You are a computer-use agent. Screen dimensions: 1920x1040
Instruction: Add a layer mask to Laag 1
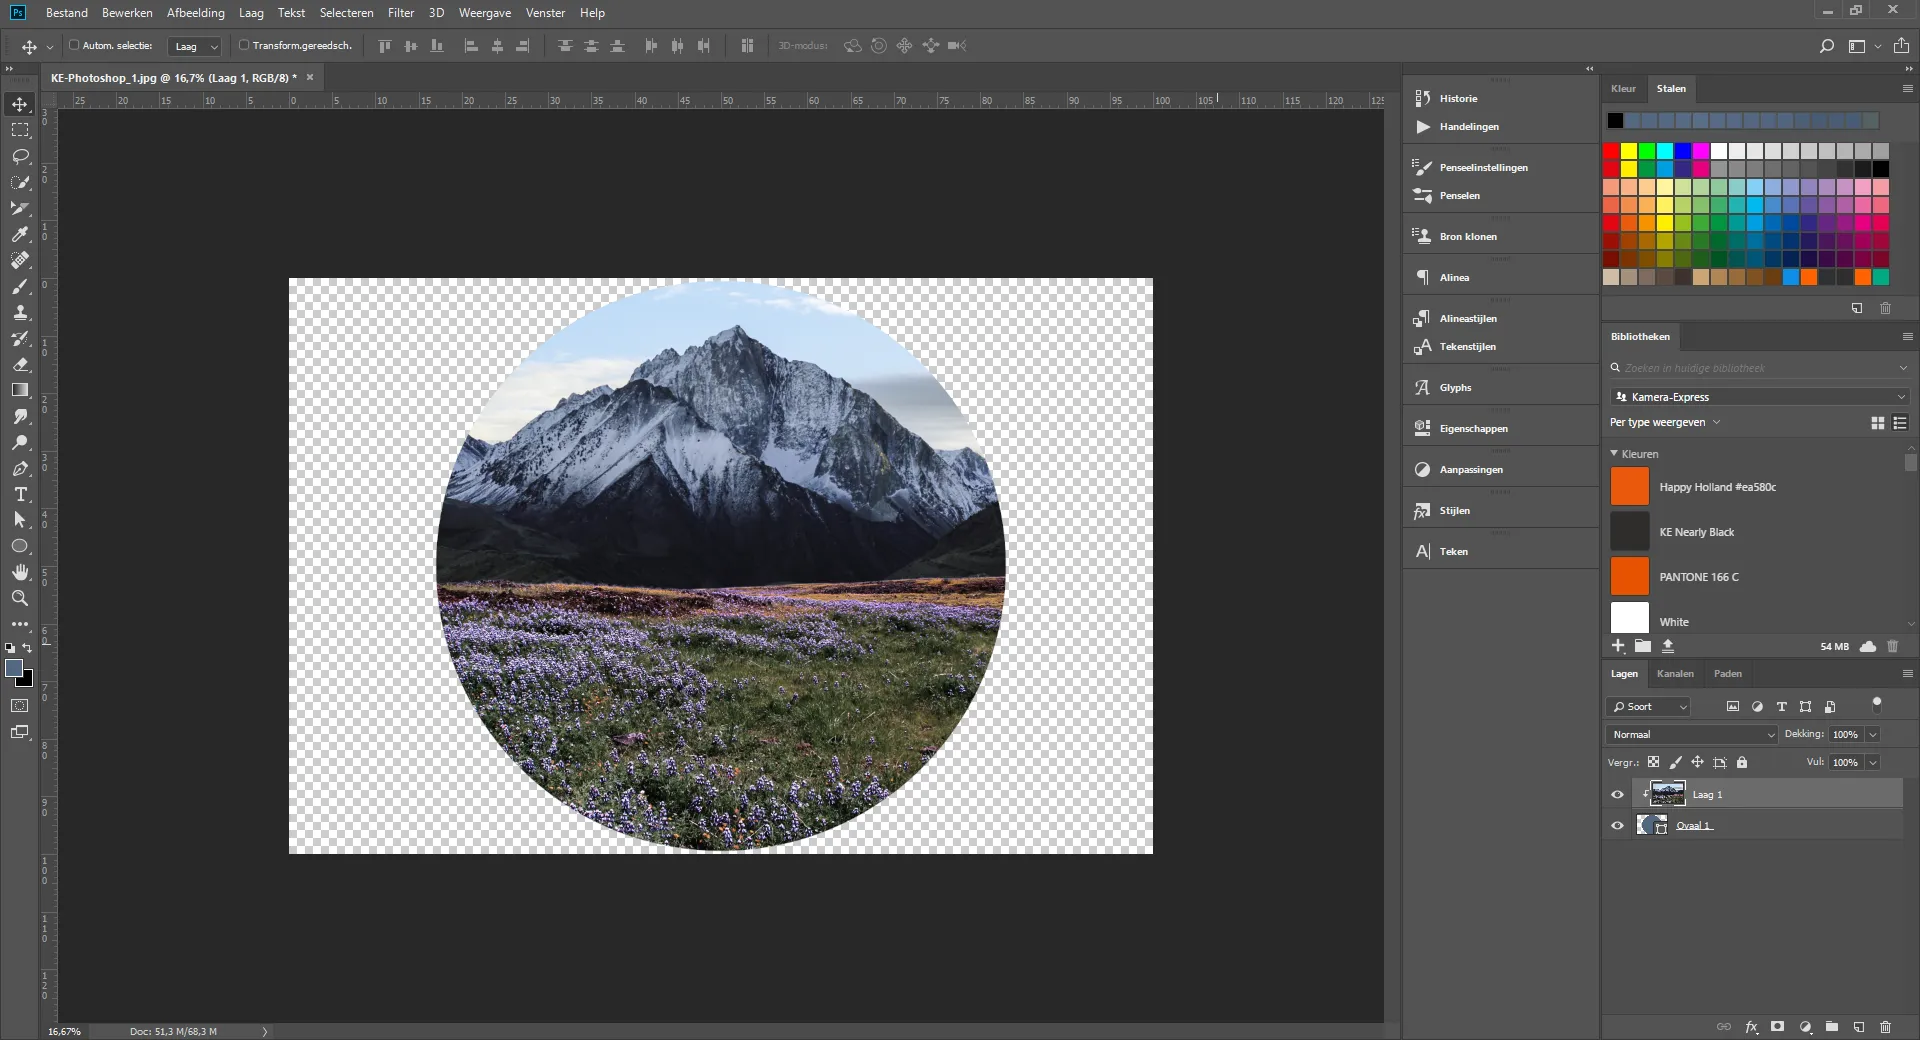tap(1777, 1027)
